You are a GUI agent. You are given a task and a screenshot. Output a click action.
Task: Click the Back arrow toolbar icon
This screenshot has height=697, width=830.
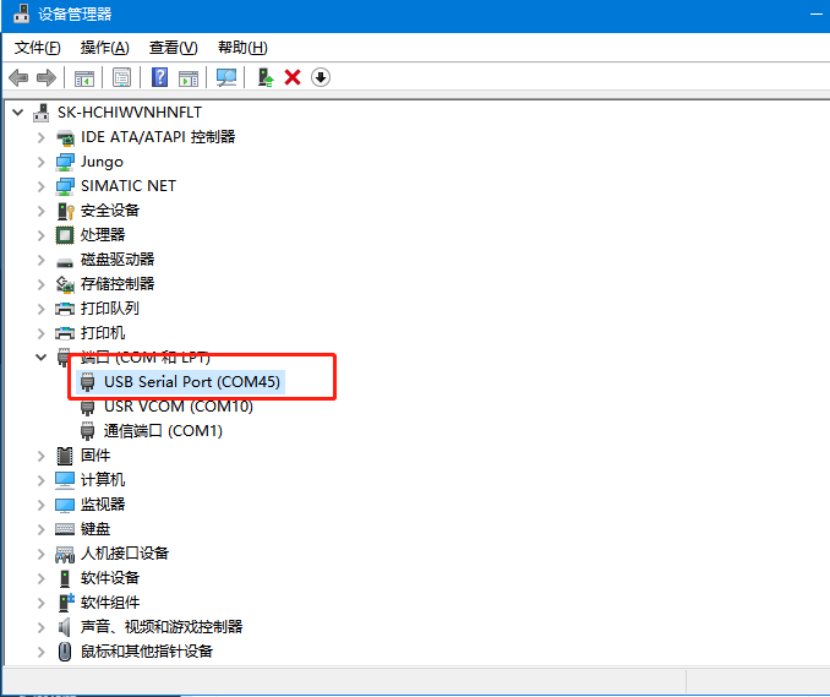pyautogui.click(x=18, y=78)
